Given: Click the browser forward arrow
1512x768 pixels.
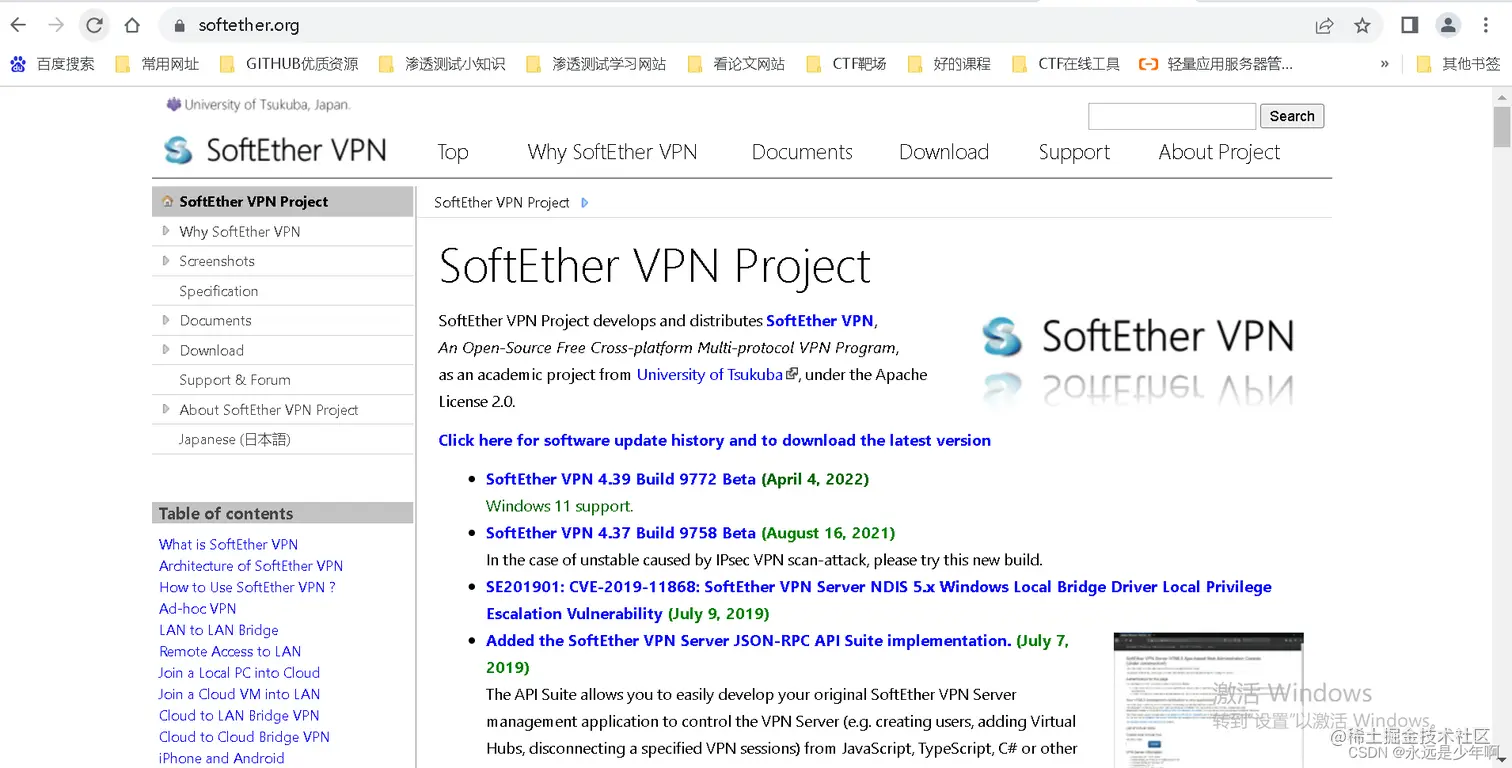Looking at the screenshot, I should [x=56, y=25].
